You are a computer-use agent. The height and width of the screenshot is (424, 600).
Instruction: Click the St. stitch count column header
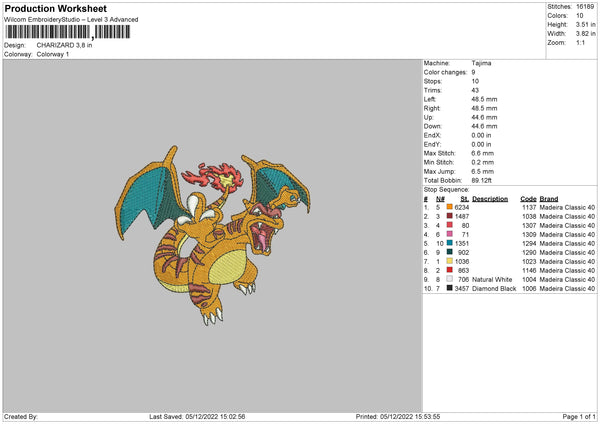[x=465, y=199]
